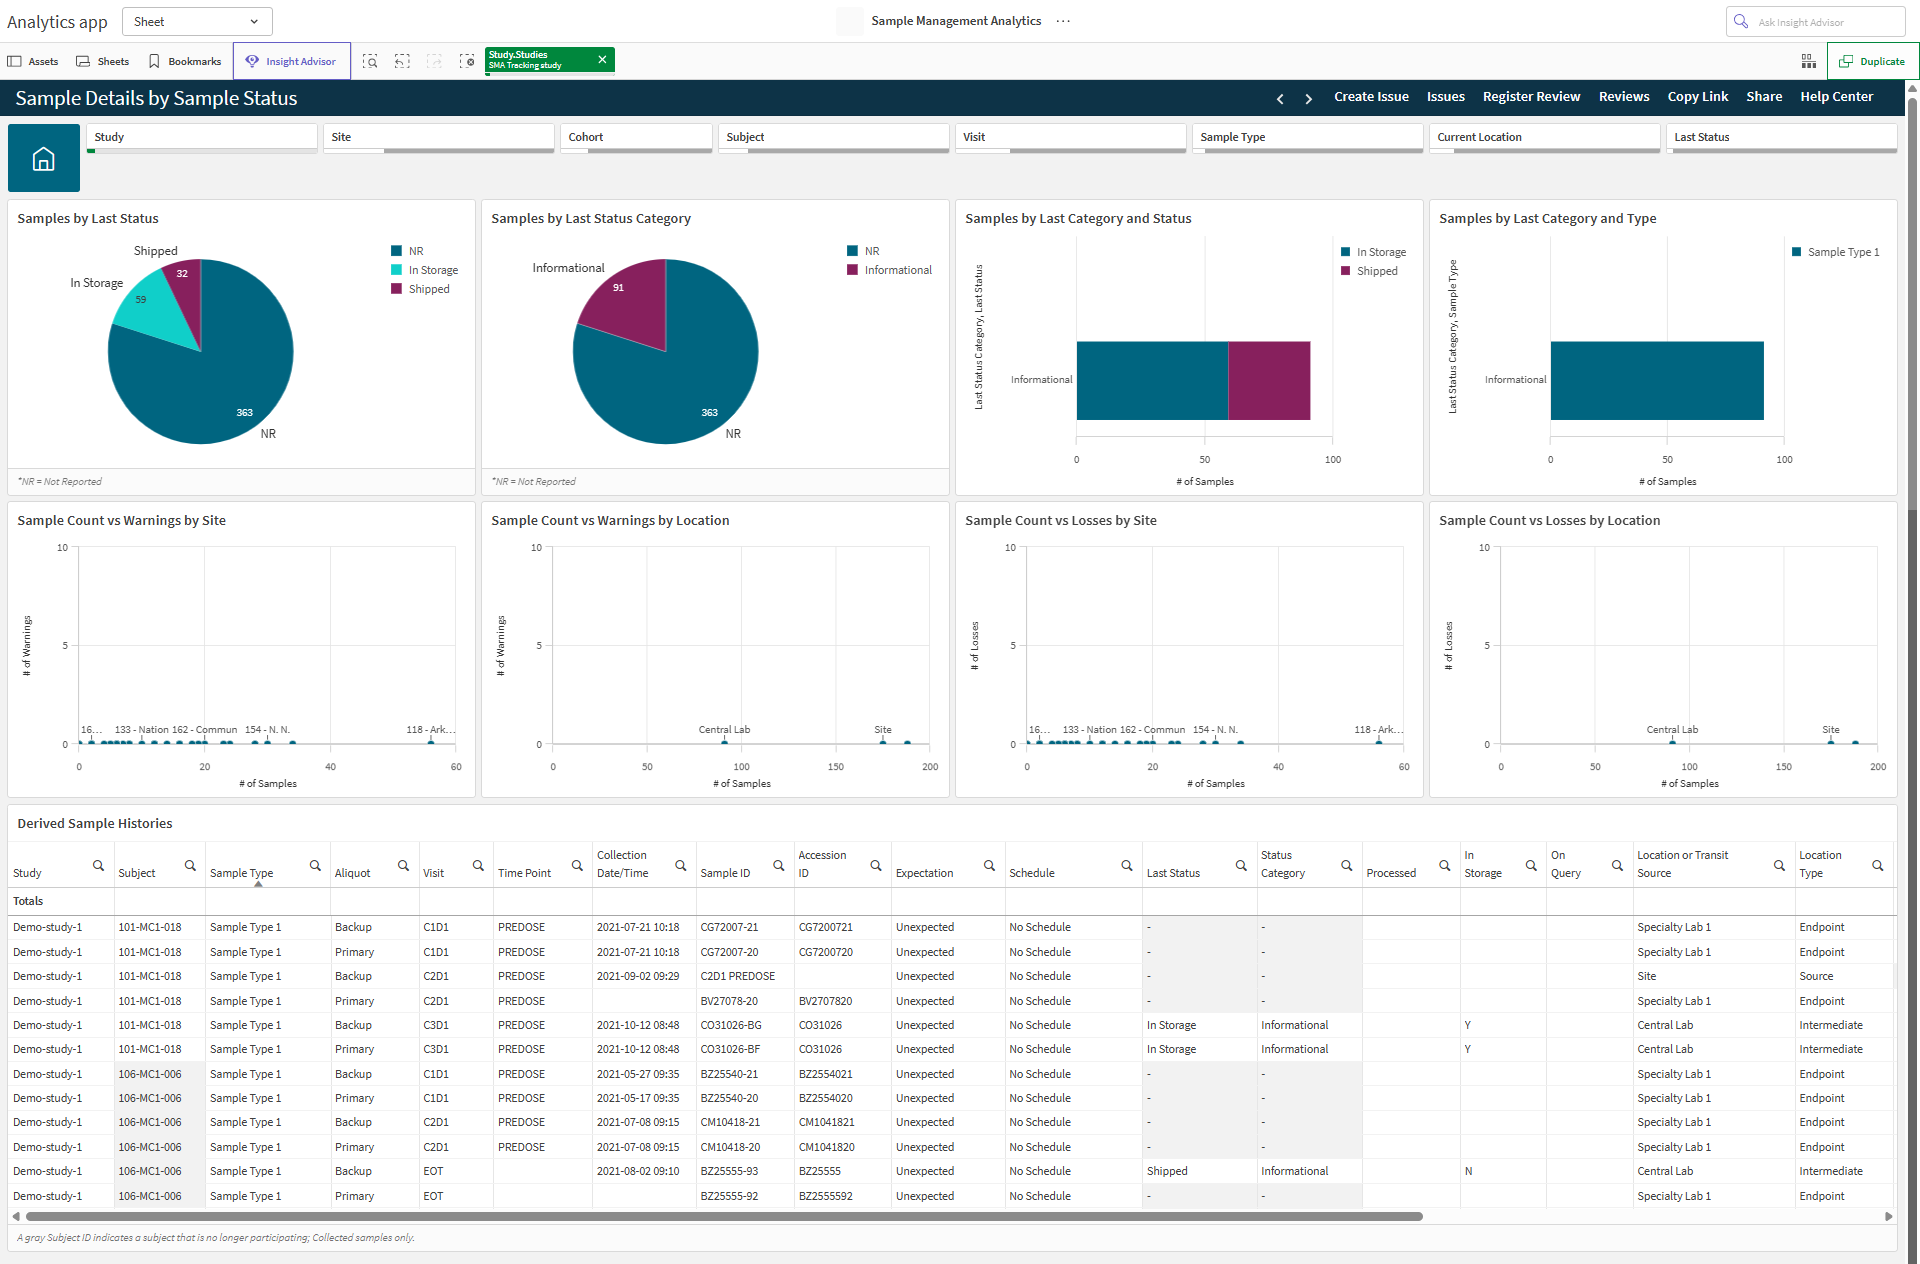Click Informational legend swatch in Last Status Category
The width and height of the screenshot is (1920, 1264).
pyautogui.click(x=853, y=270)
